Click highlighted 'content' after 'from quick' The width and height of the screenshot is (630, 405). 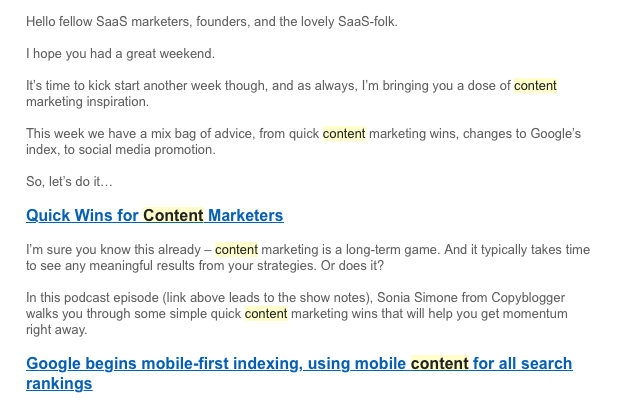[344, 133]
